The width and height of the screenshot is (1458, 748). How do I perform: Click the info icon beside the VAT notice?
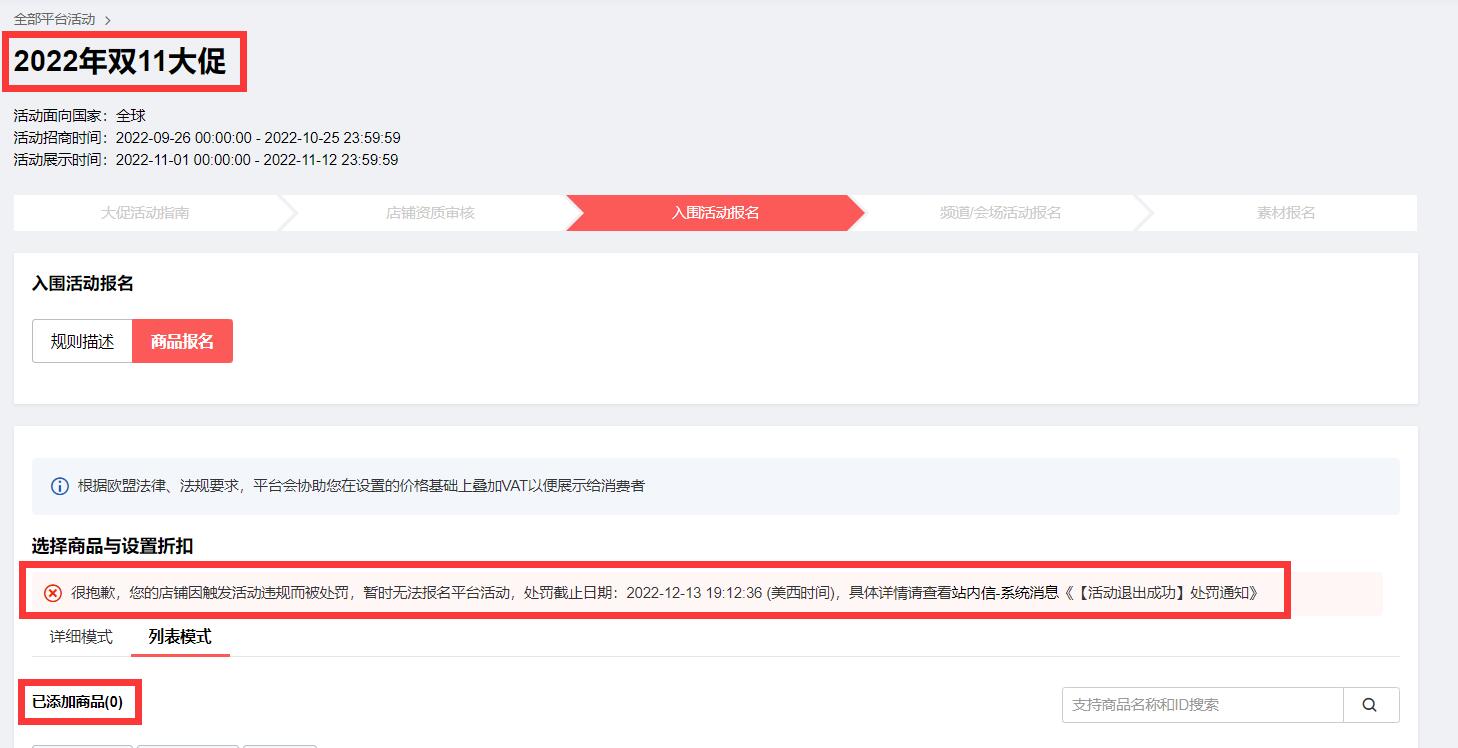(x=59, y=486)
